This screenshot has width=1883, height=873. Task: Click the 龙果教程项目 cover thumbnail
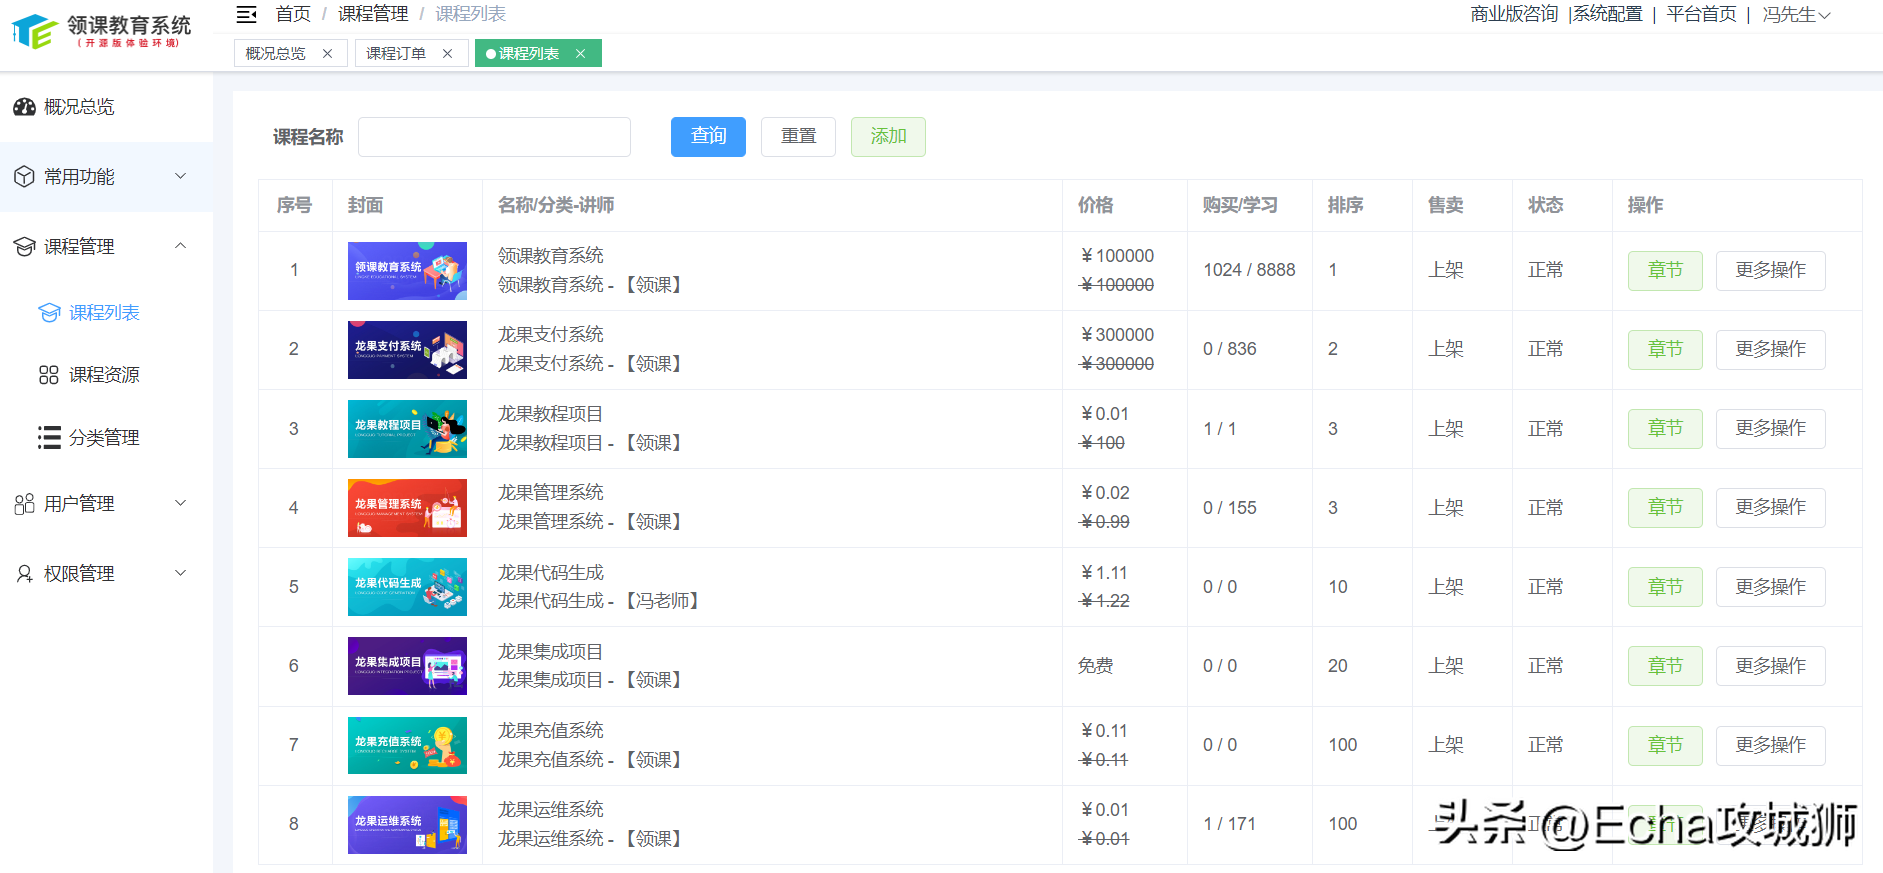pyautogui.click(x=407, y=429)
